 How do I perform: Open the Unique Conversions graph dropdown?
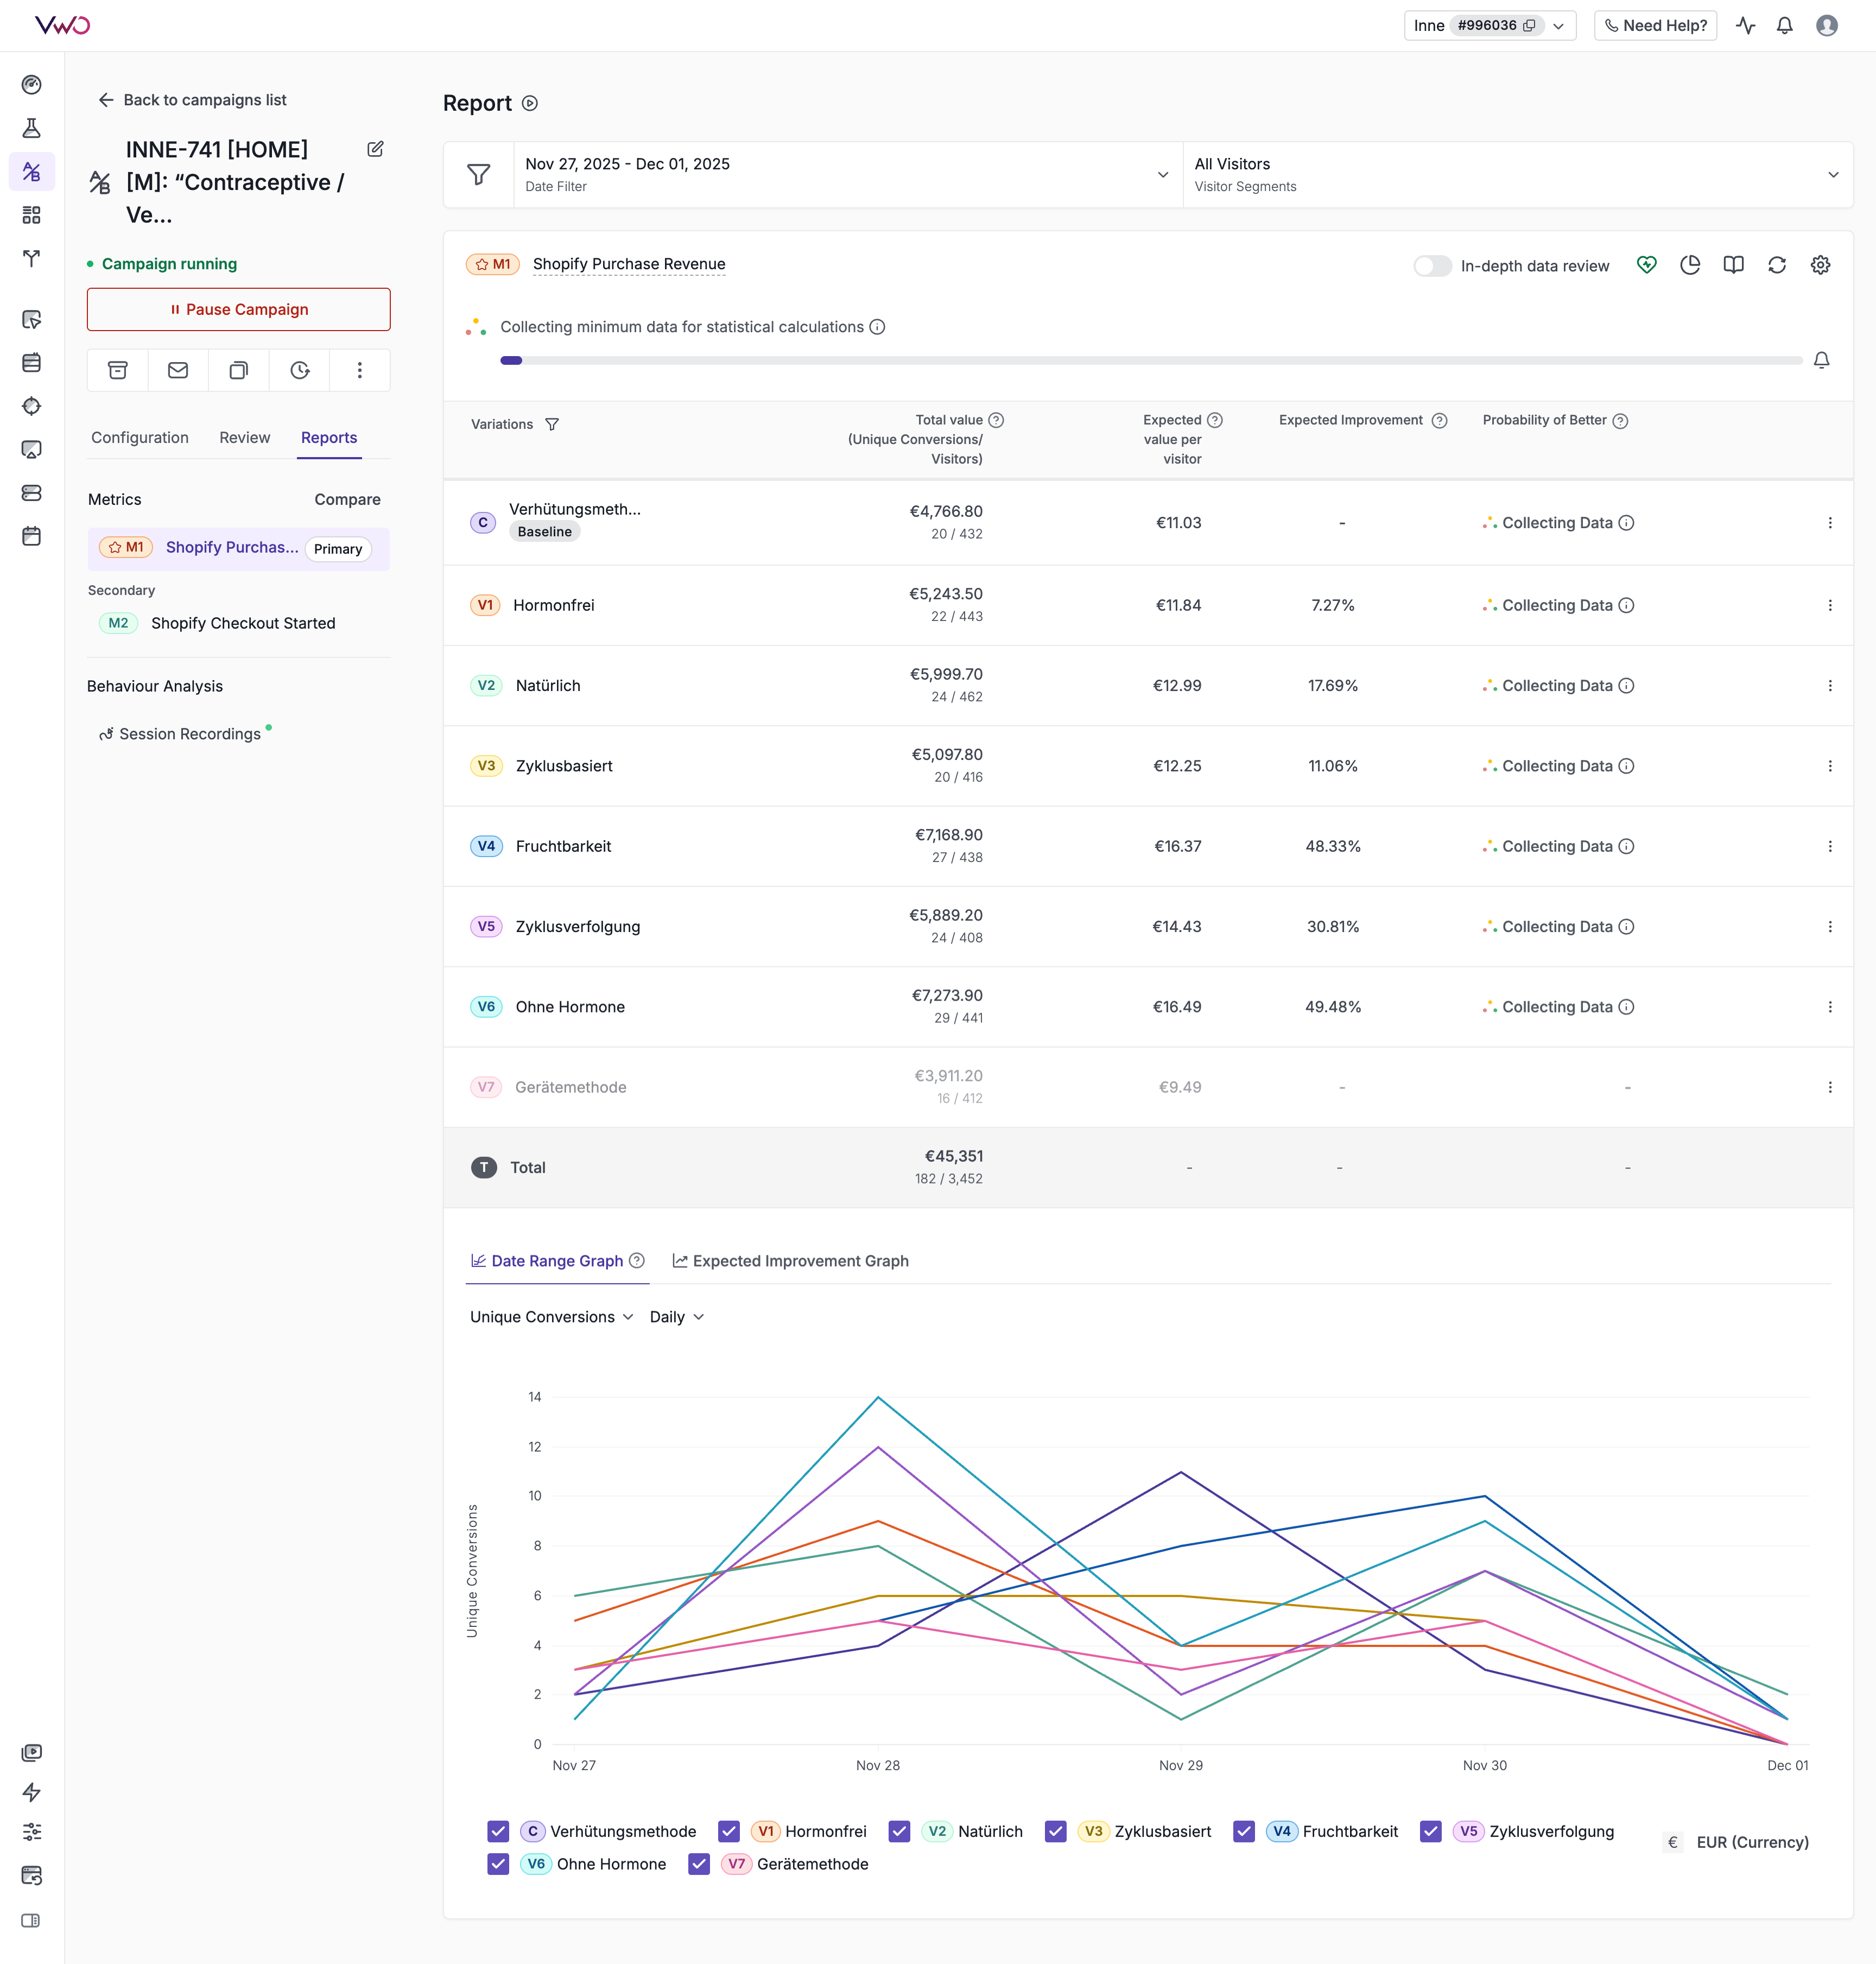[x=551, y=1317]
